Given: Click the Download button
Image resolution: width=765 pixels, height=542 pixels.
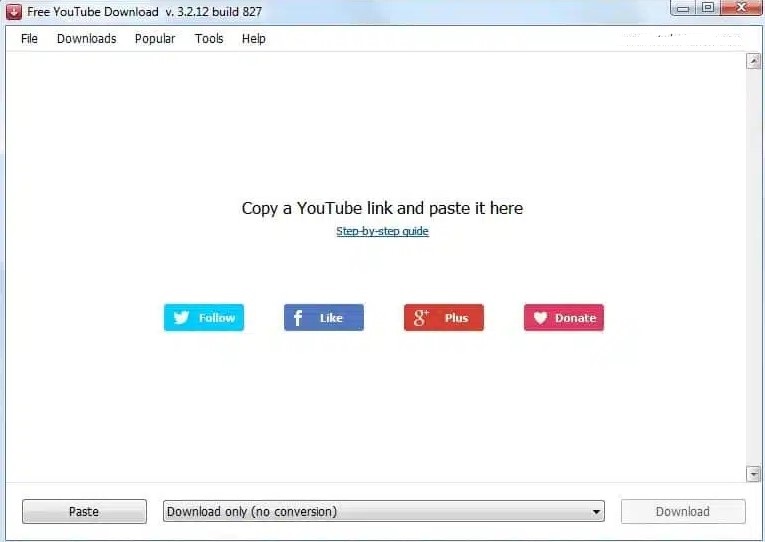Looking at the screenshot, I should [683, 511].
